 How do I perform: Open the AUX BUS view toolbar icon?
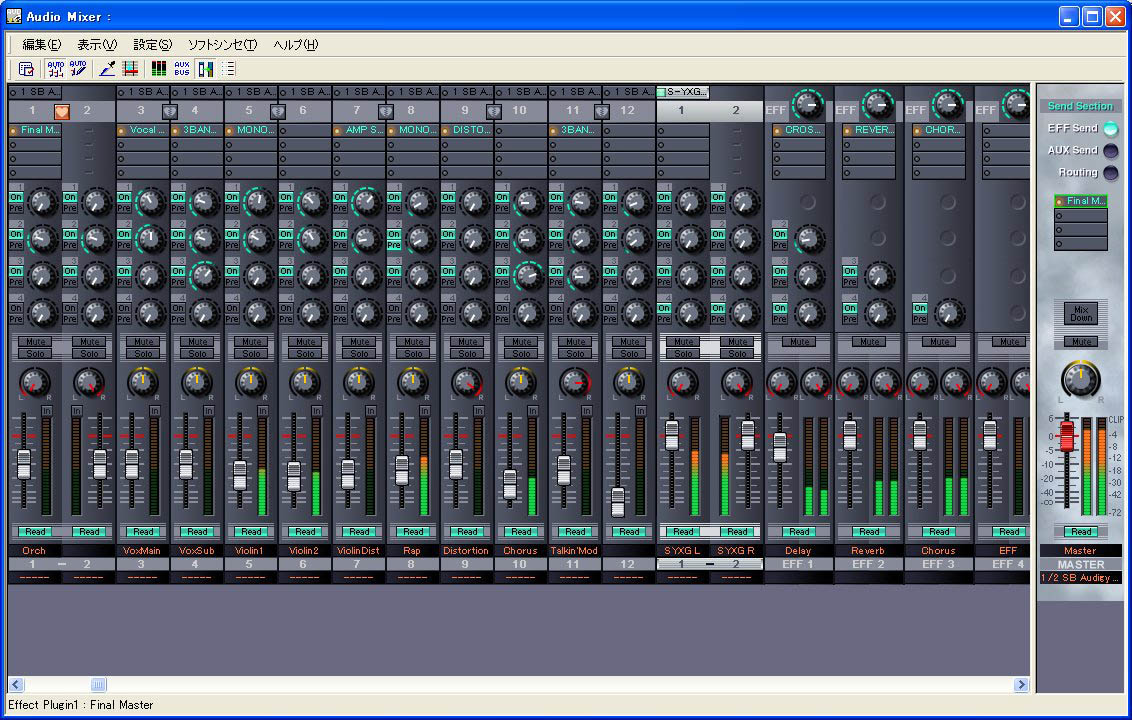tap(182, 68)
